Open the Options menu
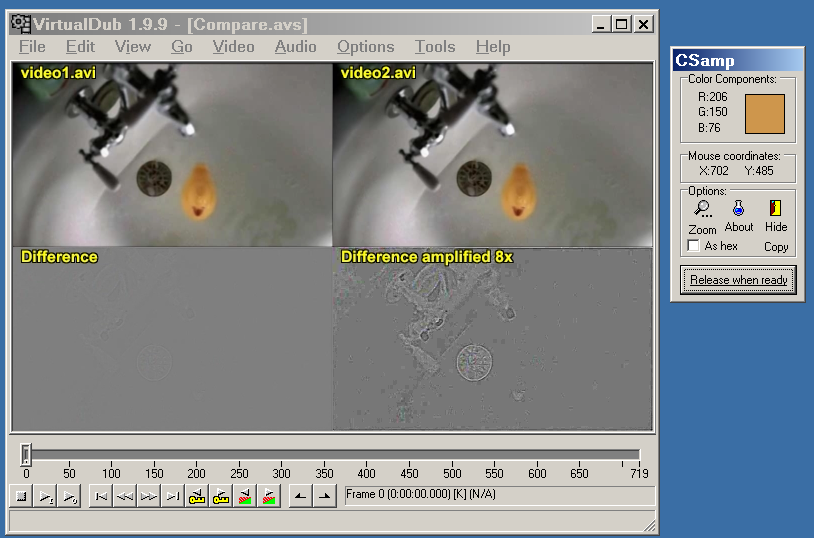The height and width of the screenshot is (538, 814). click(x=365, y=47)
